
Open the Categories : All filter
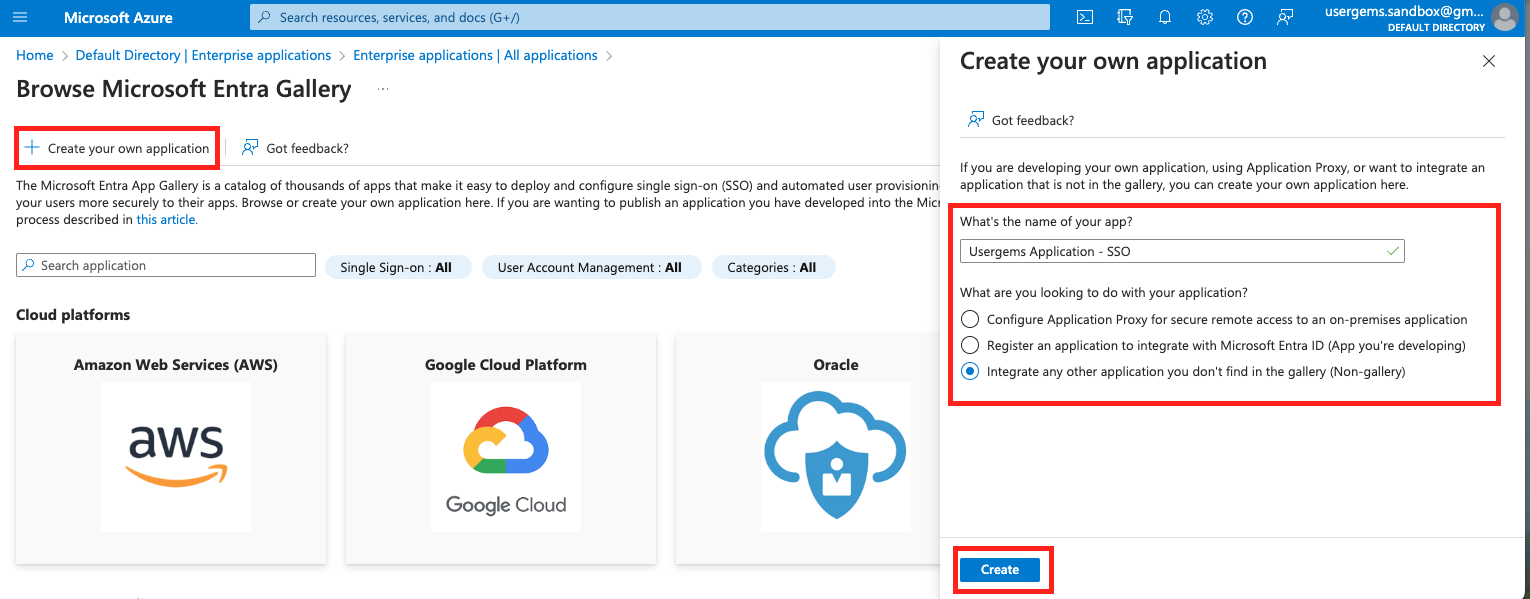click(774, 267)
